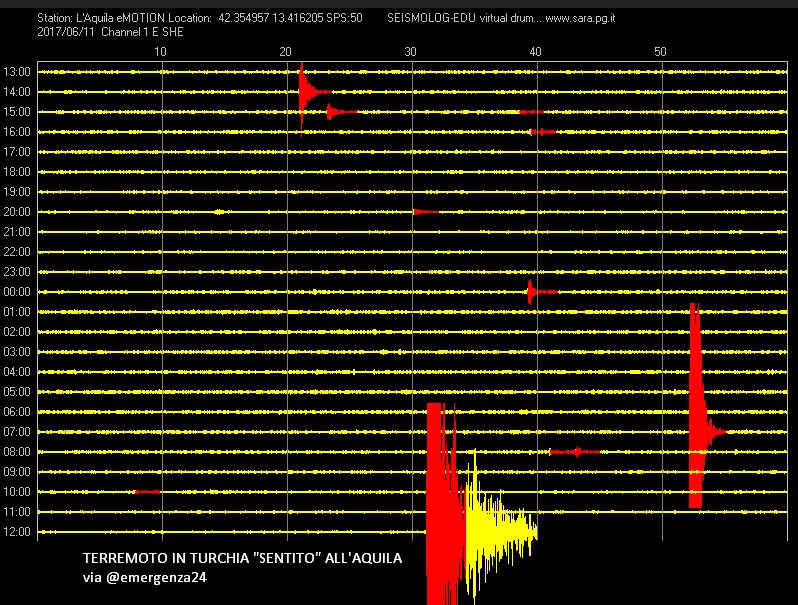The width and height of the screenshot is (798, 605).
Task: Click the Station: L'Aquila eMOTION text
Action: point(101,18)
